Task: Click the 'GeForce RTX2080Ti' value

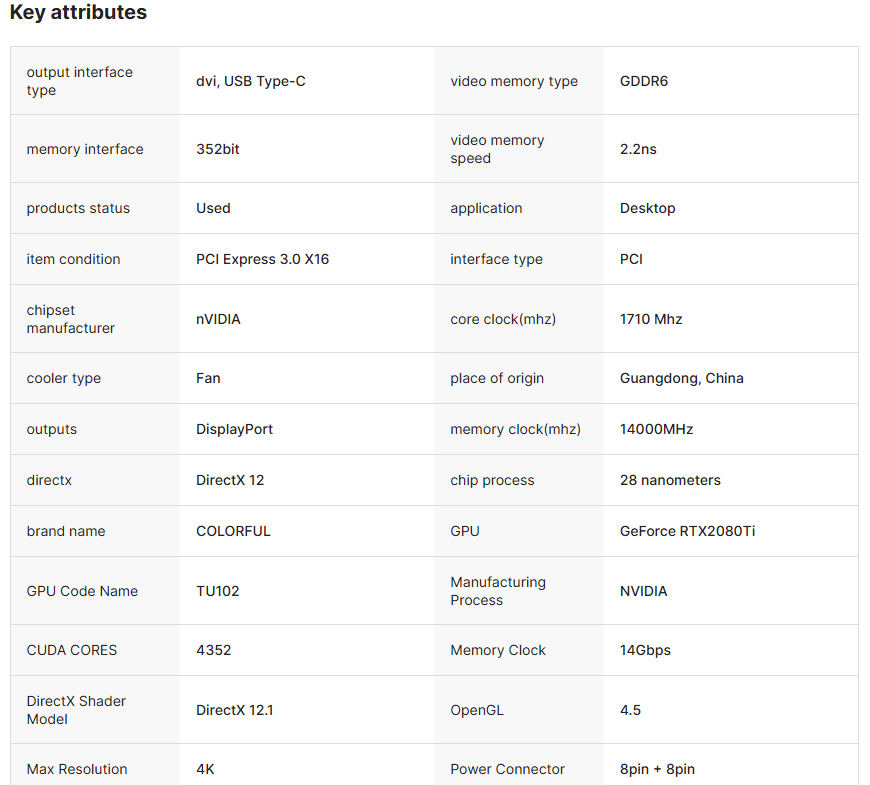Action: coord(687,531)
